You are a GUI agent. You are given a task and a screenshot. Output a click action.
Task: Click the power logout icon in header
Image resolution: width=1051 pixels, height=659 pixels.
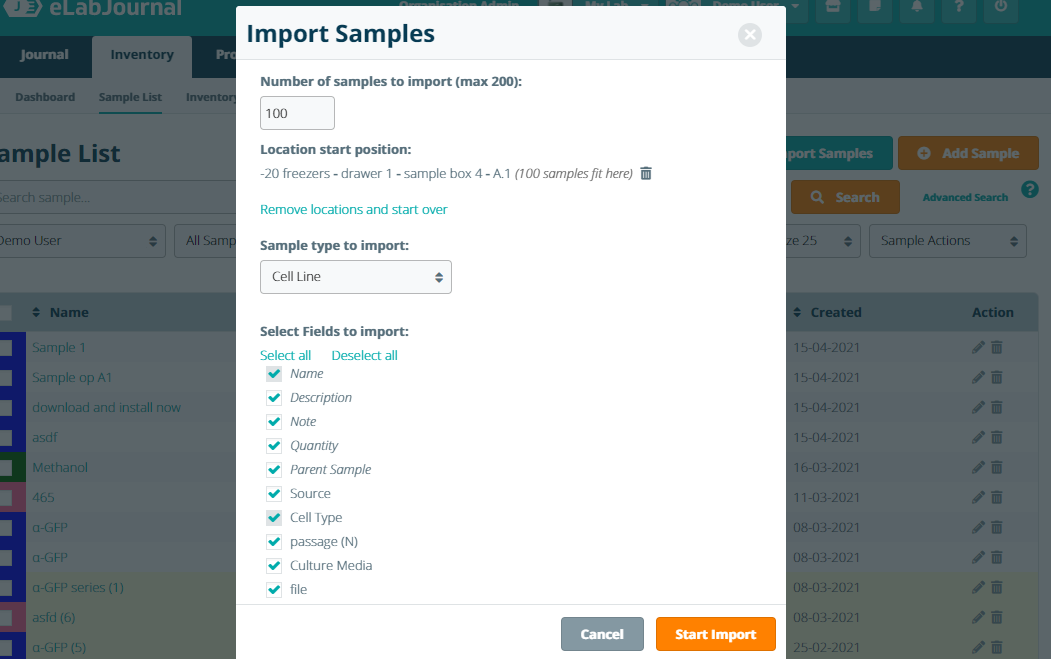pos(1001,8)
